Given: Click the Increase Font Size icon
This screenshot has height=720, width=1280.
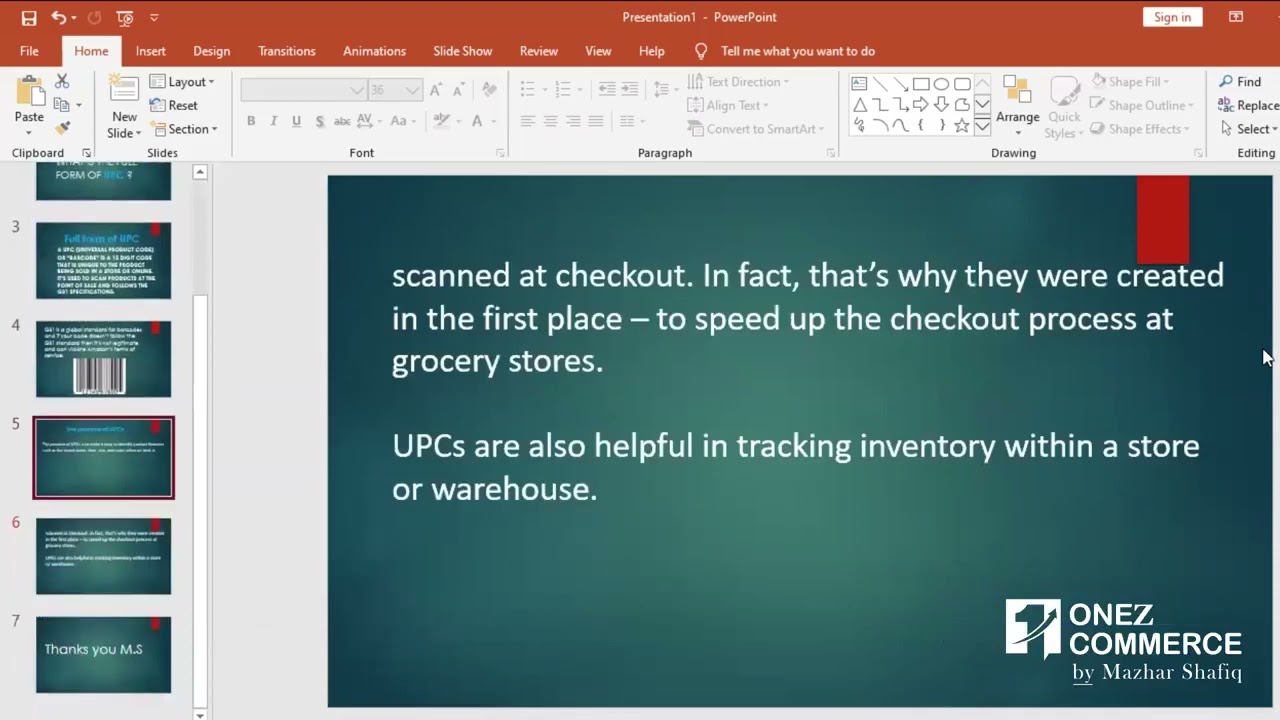Looking at the screenshot, I should [x=436, y=90].
